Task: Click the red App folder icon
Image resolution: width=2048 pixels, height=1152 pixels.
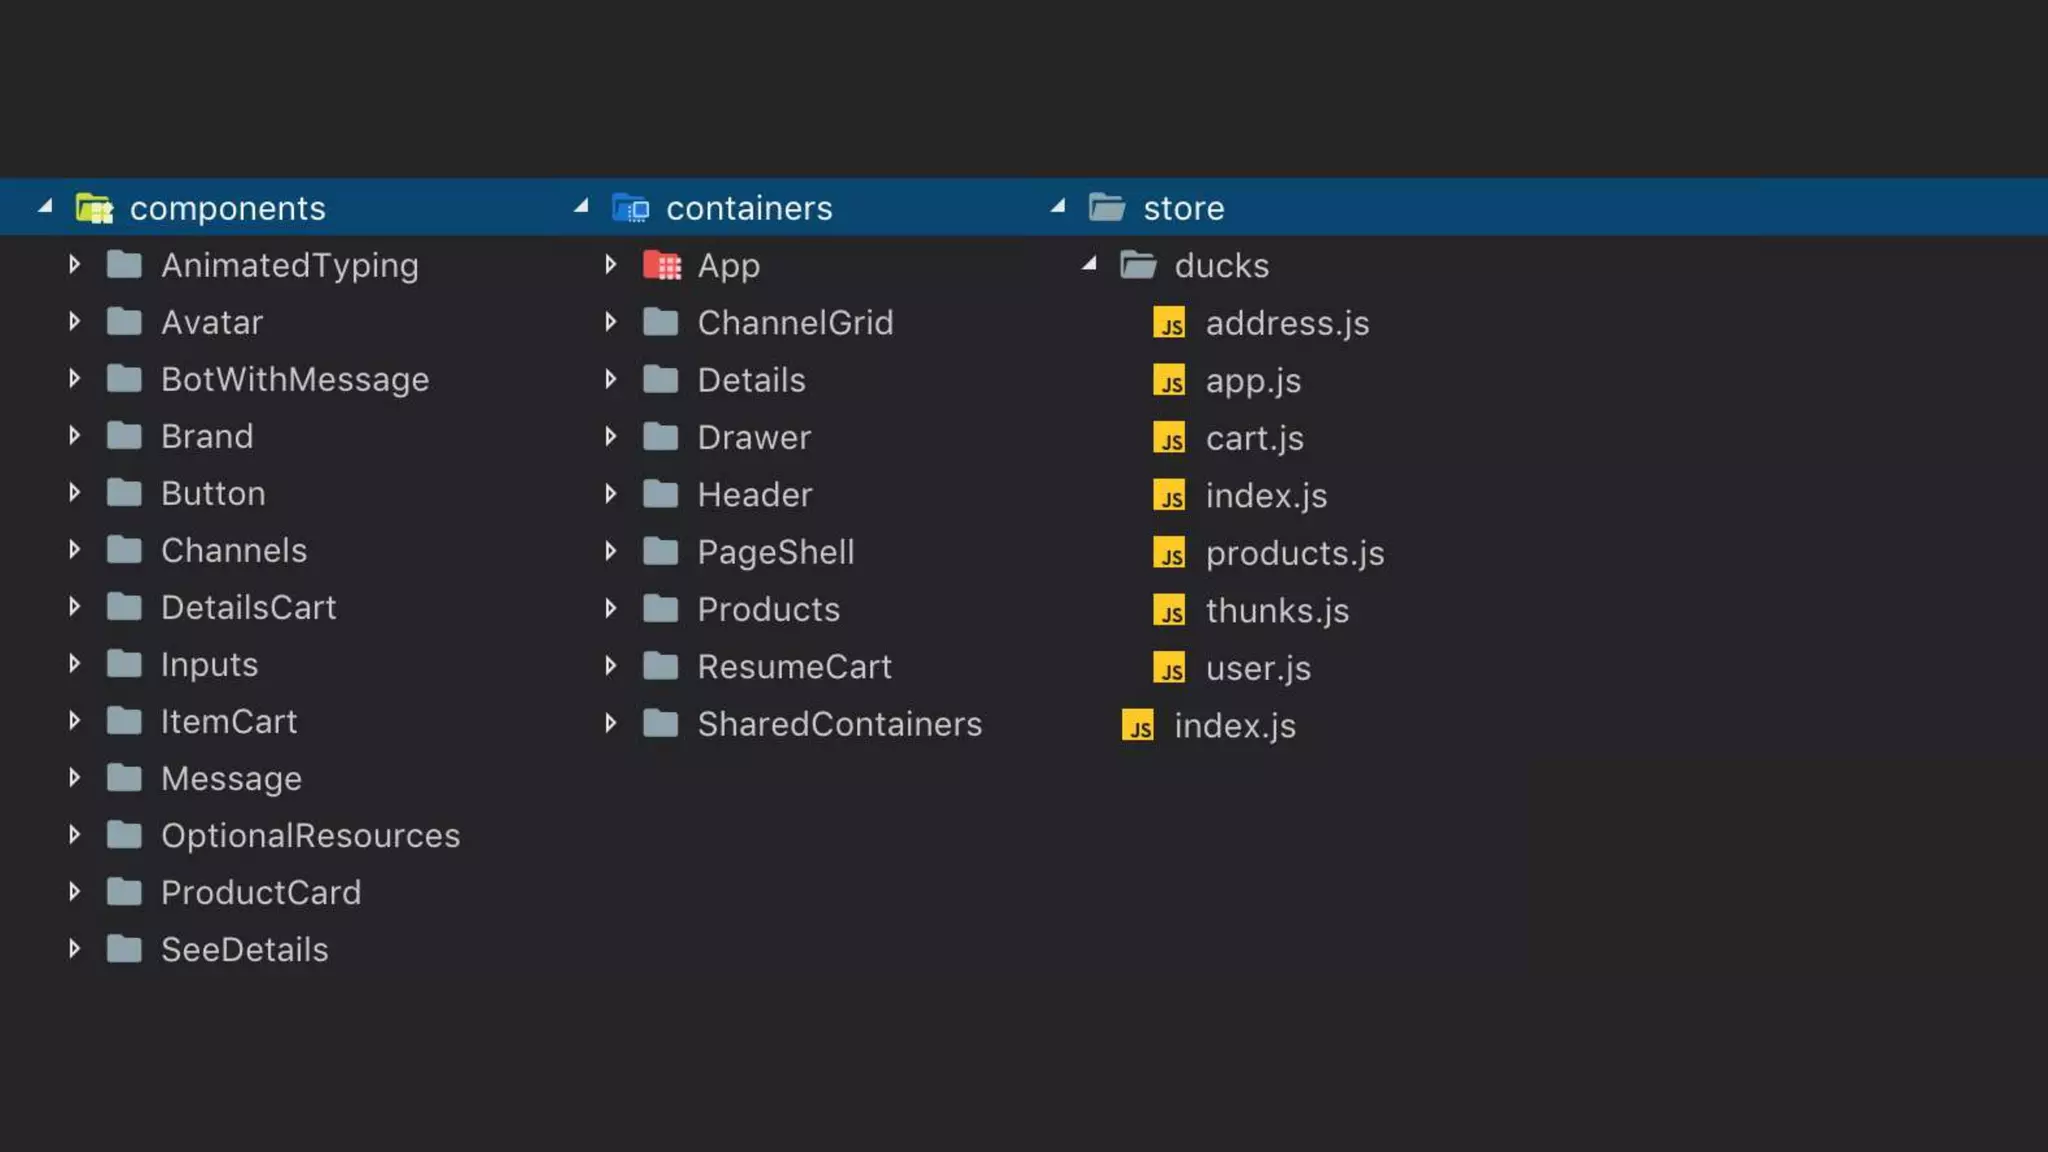Action: coord(661,265)
